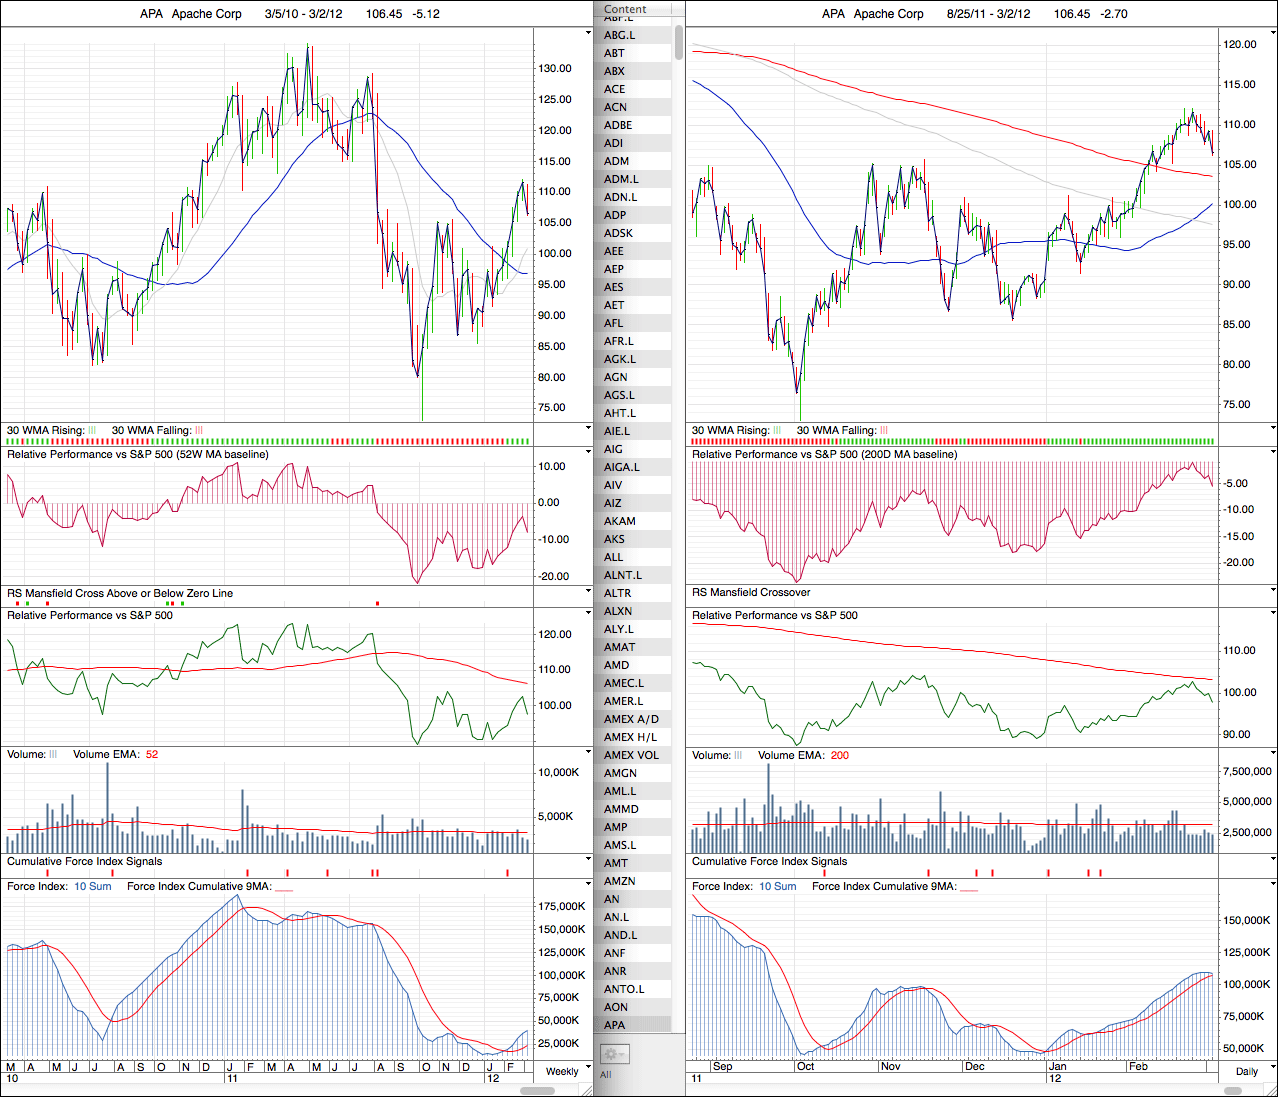The height and width of the screenshot is (1097, 1278).
Task: Select AMEX H/L in the symbol list
Action: (x=633, y=737)
